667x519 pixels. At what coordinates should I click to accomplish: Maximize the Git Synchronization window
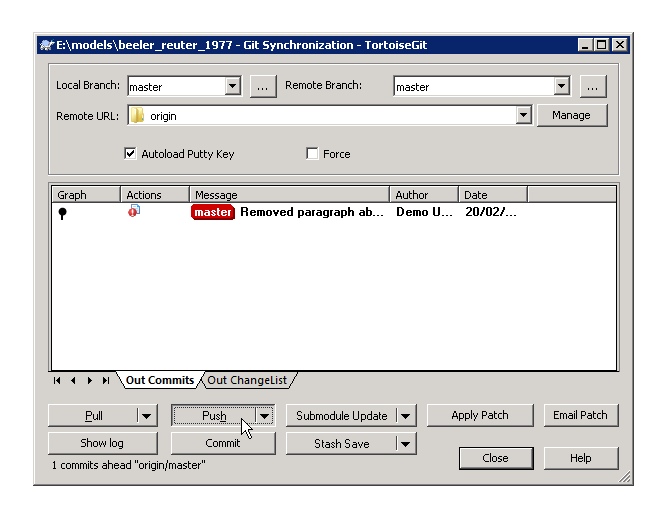(601, 45)
